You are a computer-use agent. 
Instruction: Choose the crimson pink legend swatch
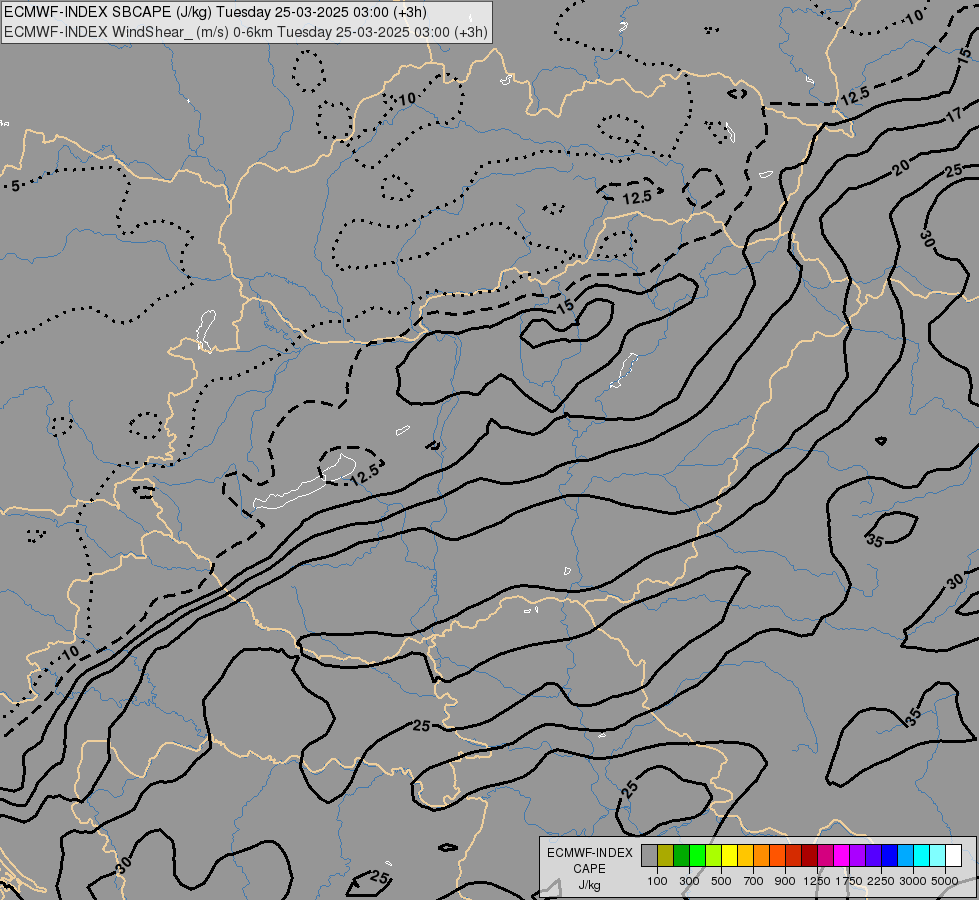tap(825, 856)
